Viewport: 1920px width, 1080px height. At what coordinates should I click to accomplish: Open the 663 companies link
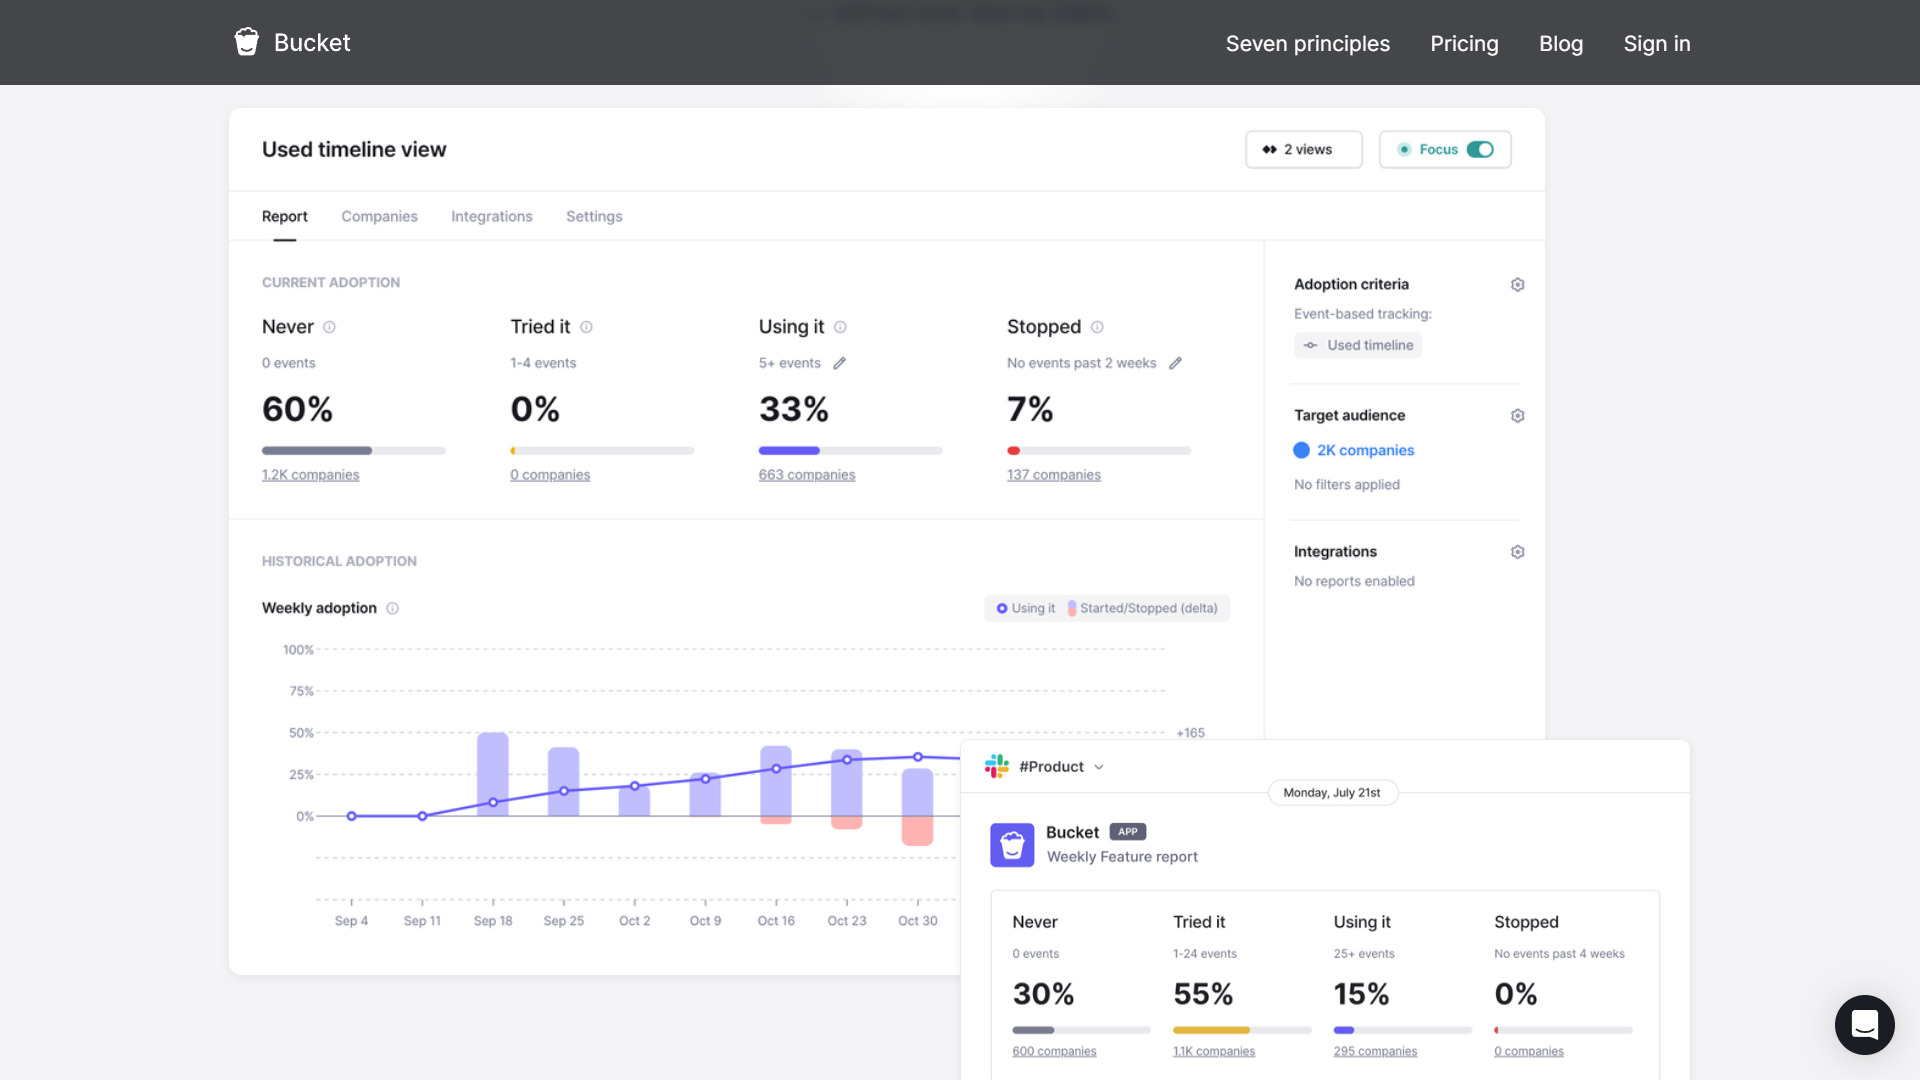806,475
